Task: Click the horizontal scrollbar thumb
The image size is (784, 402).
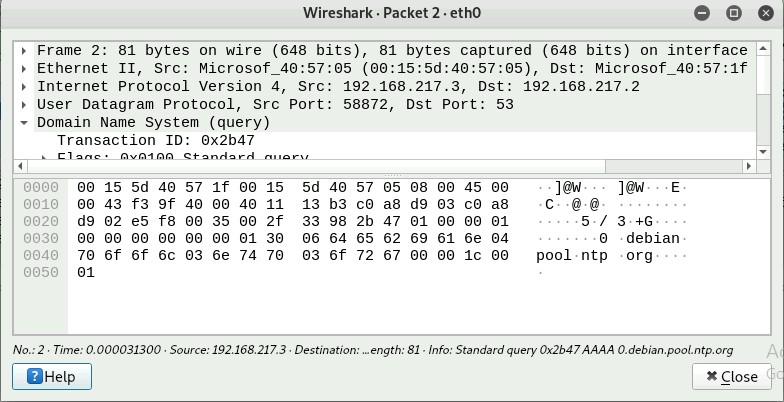Action: tap(316, 166)
